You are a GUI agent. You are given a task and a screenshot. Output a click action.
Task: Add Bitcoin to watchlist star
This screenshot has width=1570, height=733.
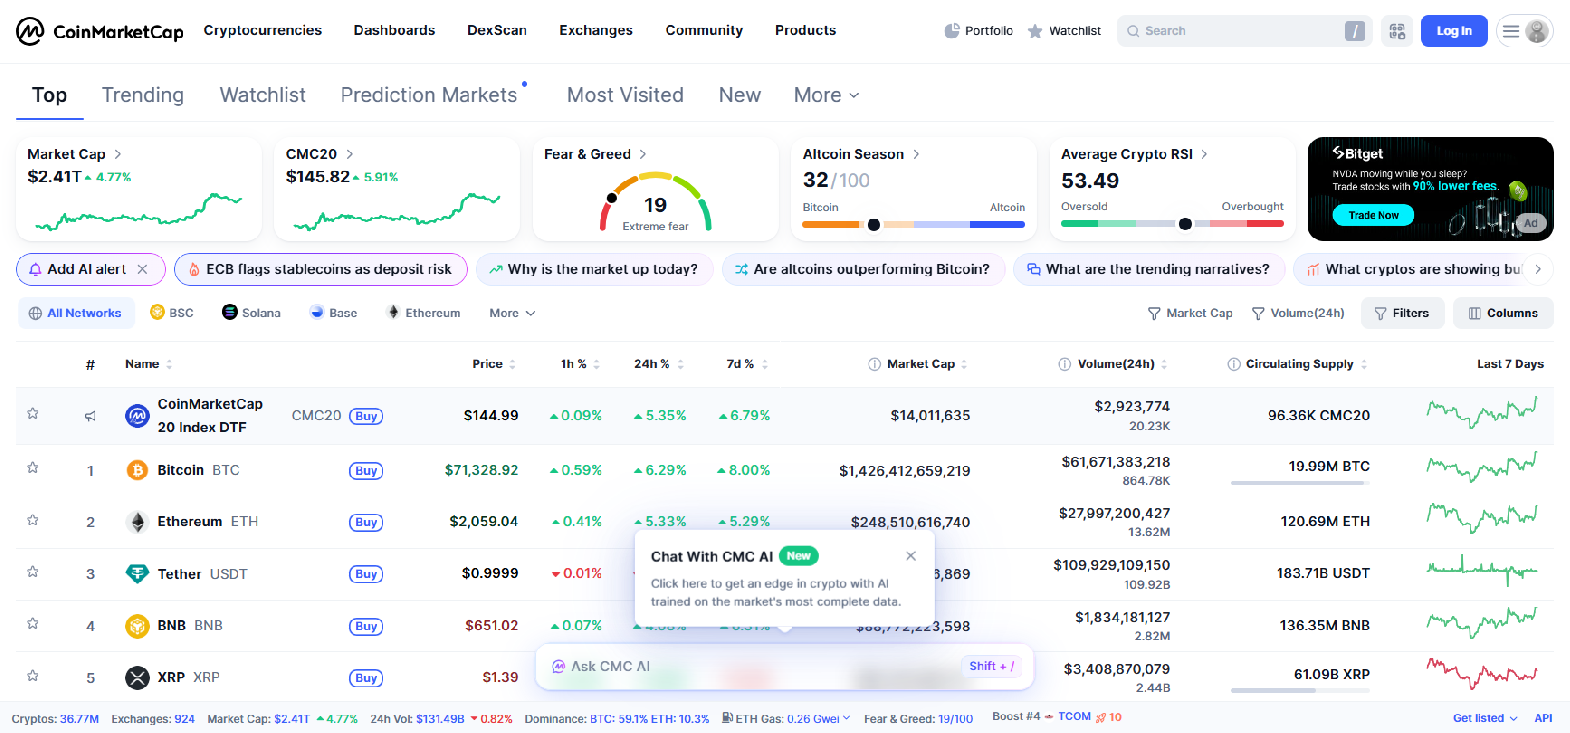[33, 468]
